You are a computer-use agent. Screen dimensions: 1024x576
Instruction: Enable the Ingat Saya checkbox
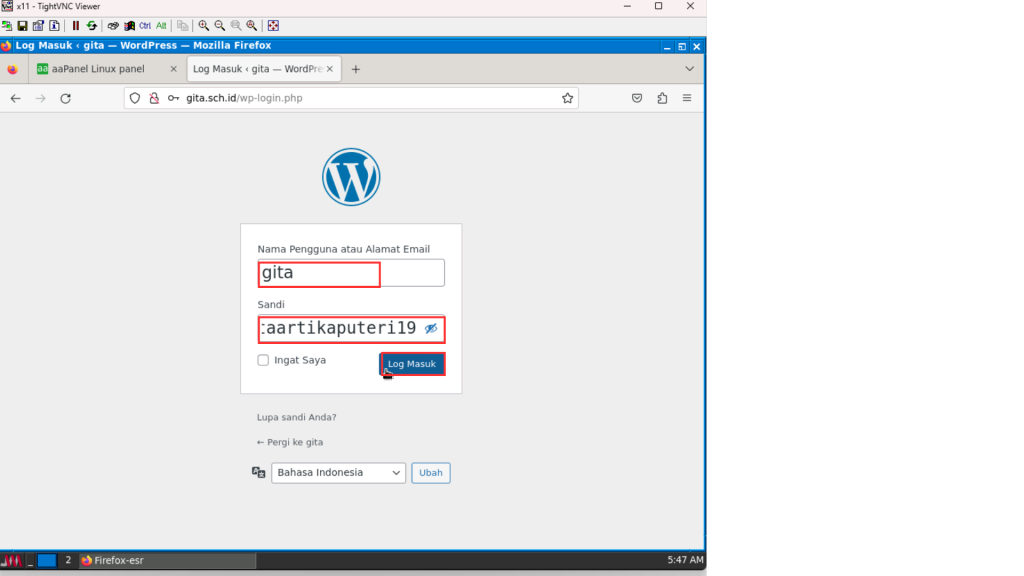[x=263, y=360]
